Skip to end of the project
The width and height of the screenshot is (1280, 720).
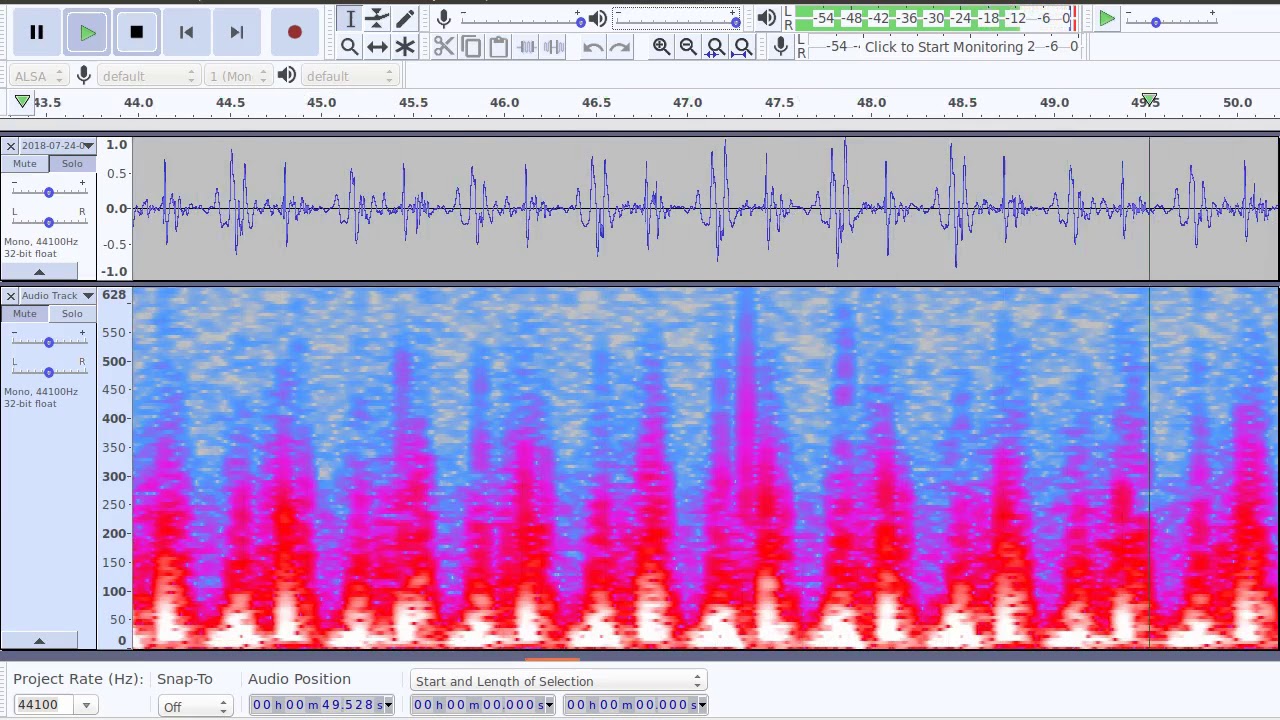[237, 32]
